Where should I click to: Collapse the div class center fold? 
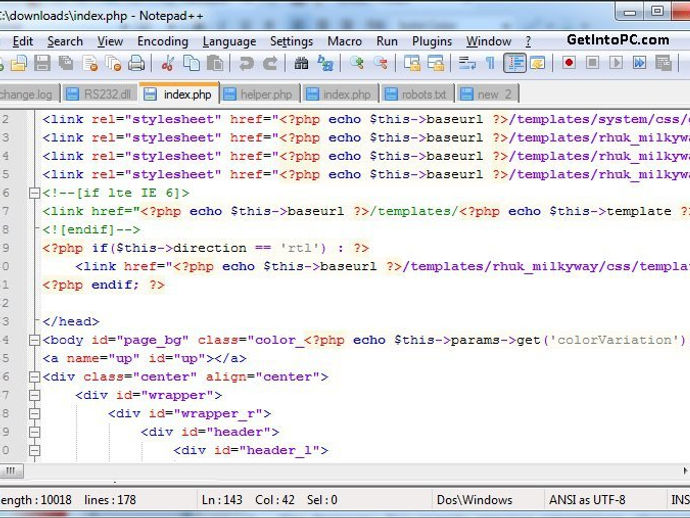[x=34, y=377]
